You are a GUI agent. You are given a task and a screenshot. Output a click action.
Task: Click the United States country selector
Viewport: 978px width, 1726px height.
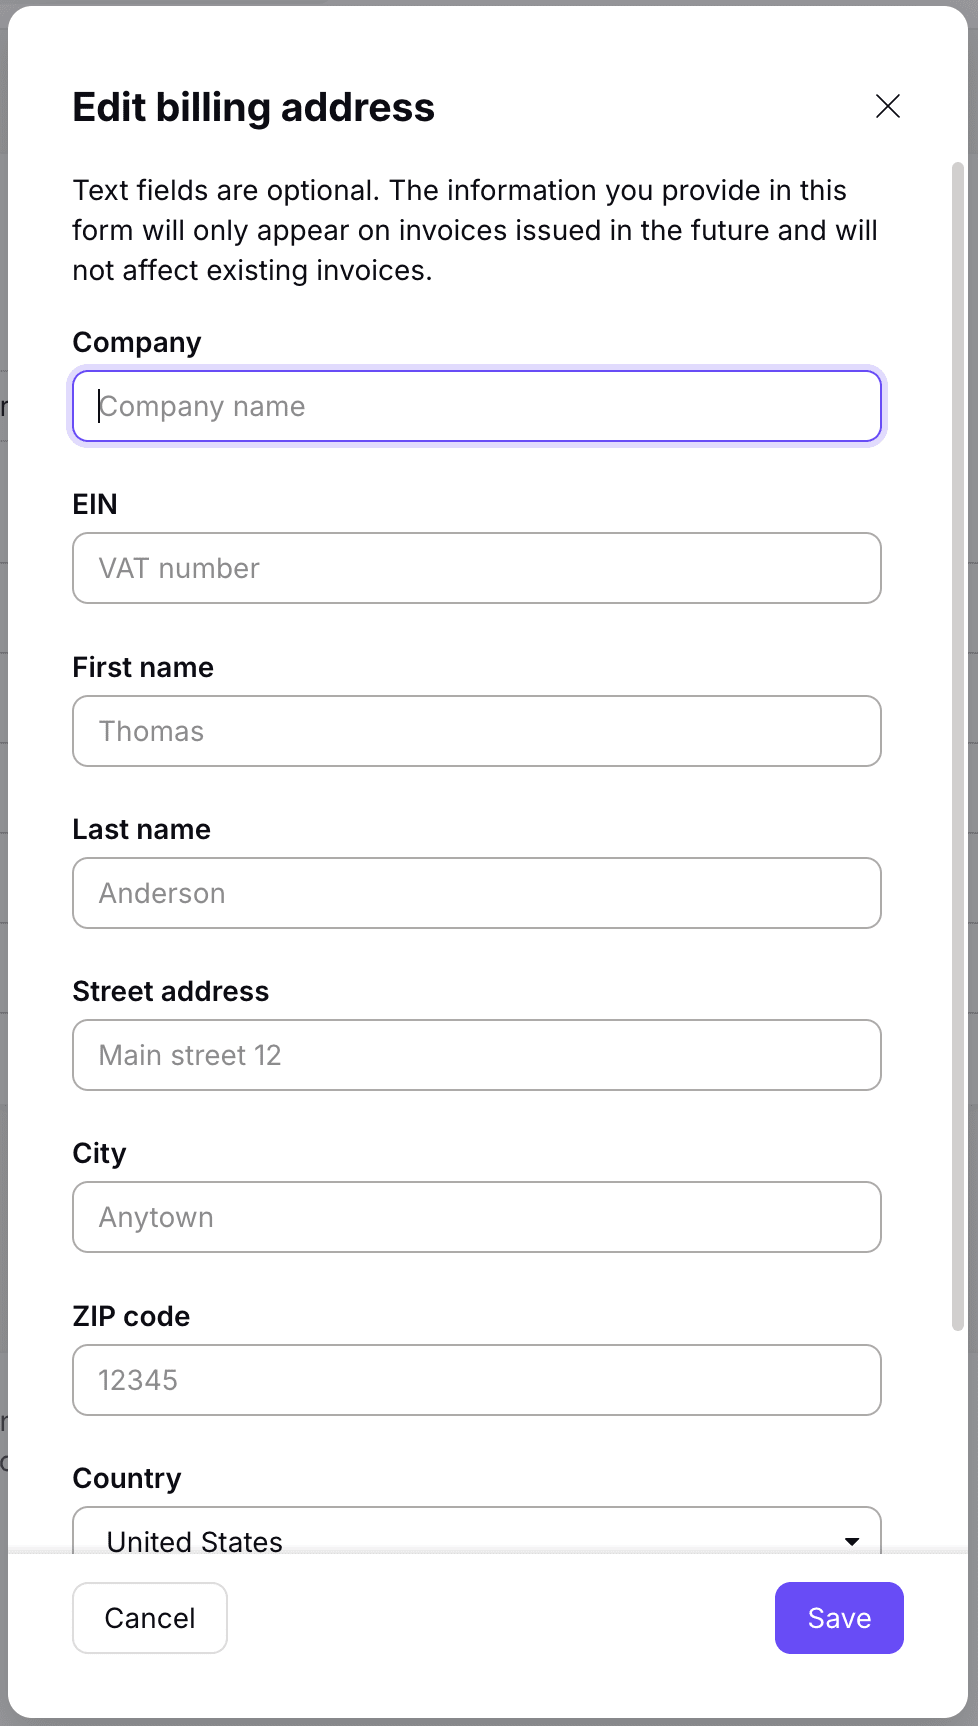(476, 1540)
